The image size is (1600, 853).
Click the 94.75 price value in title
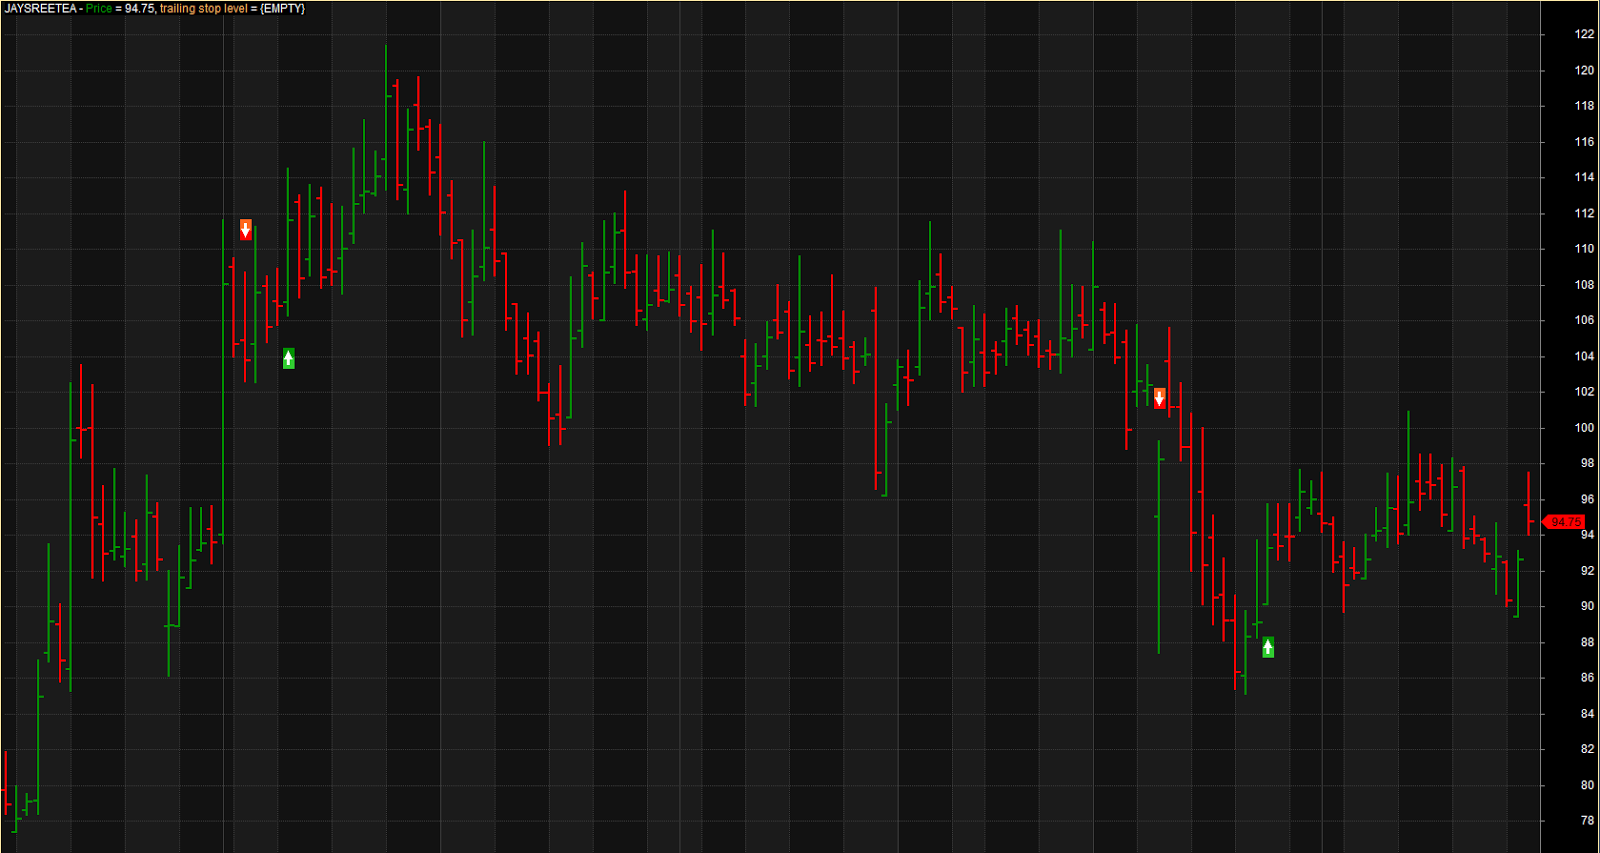pyautogui.click(x=139, y=8)
